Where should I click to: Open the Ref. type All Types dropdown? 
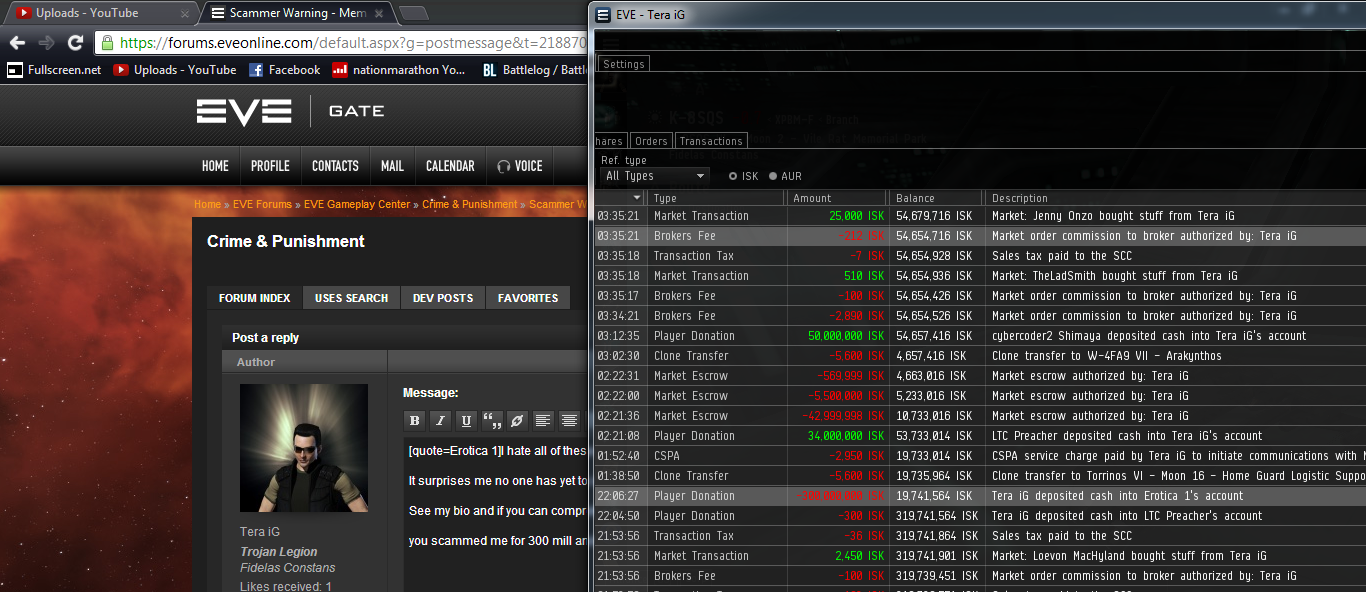coord(654,176)
